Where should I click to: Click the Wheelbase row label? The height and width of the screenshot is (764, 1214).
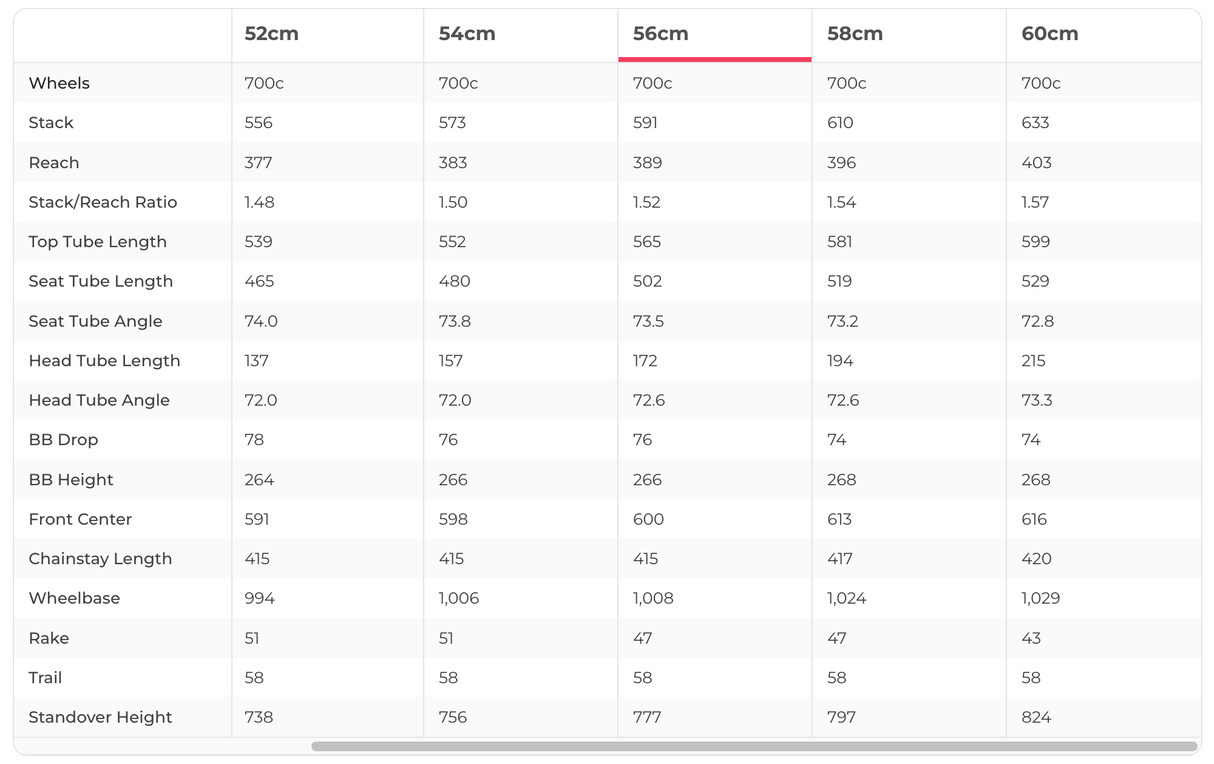tap(74, 598)
